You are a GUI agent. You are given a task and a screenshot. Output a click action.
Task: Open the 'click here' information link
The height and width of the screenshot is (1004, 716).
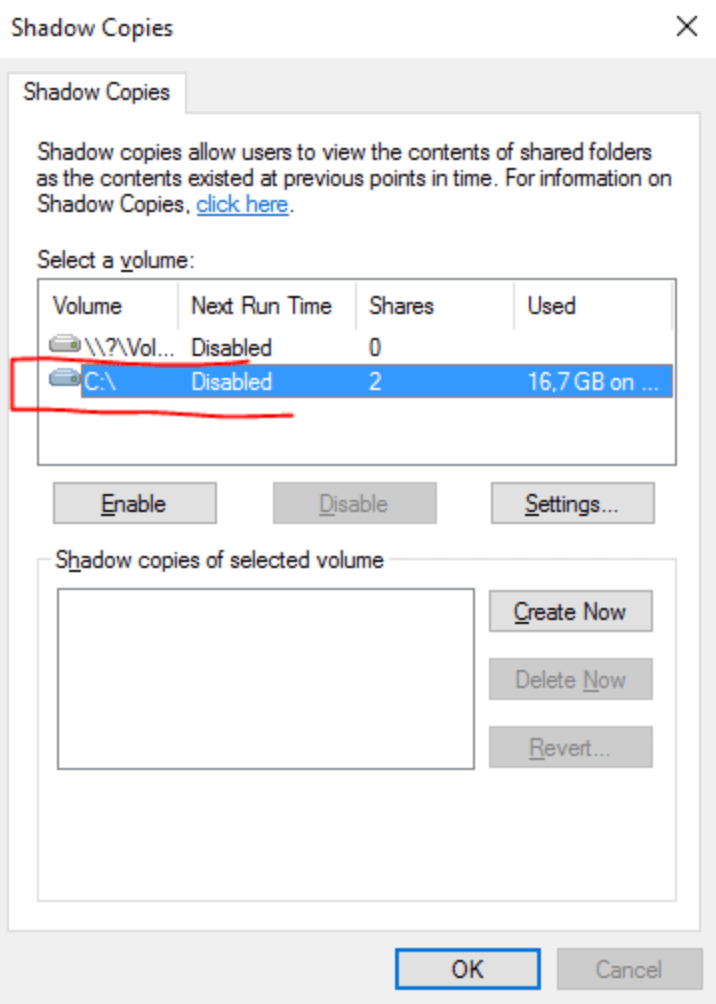[242, 205]
